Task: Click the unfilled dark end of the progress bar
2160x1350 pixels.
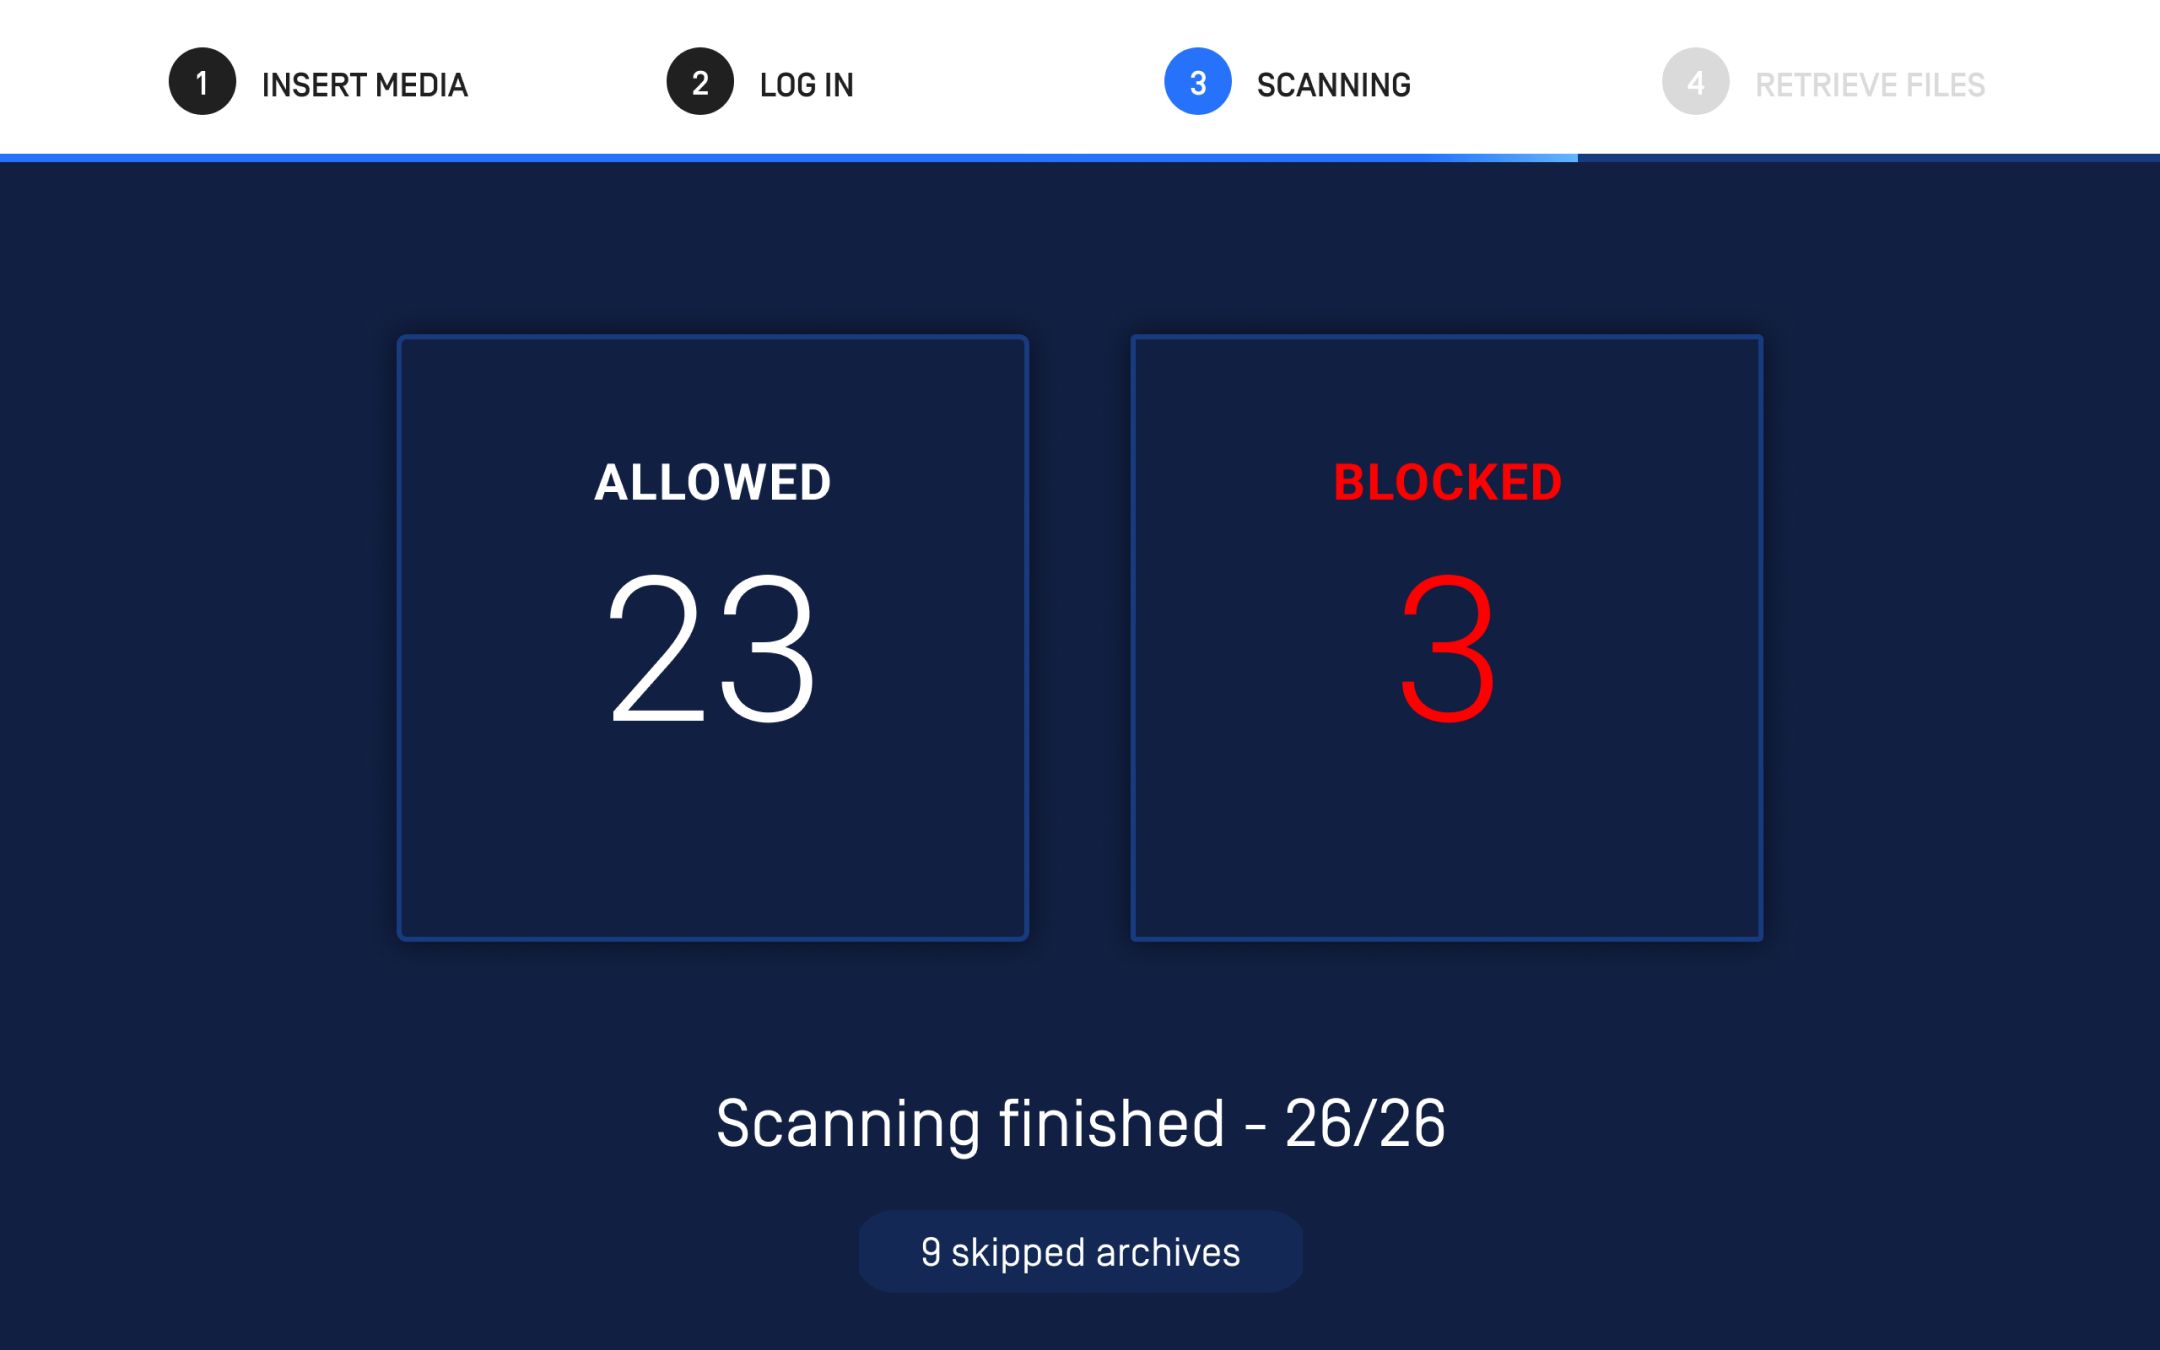Action: click(1870, 158)
